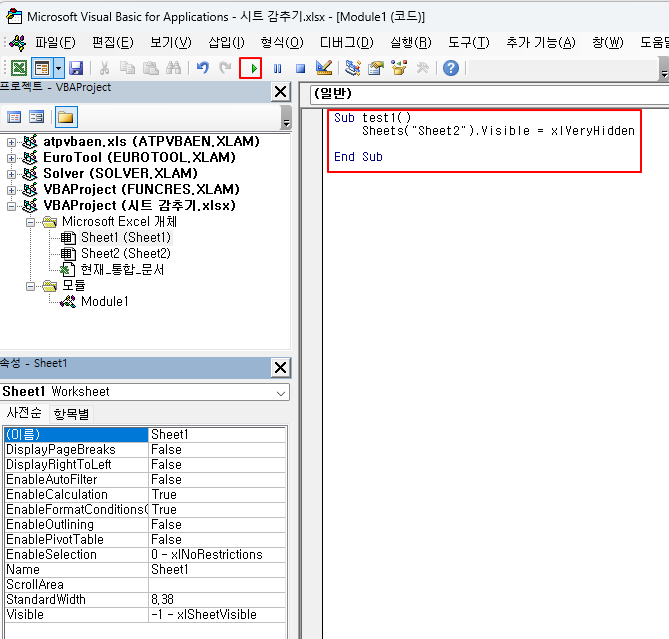
Task: Click the Copy icon in the toolbar
Action: pyautogui.click(x=127, y=68)
